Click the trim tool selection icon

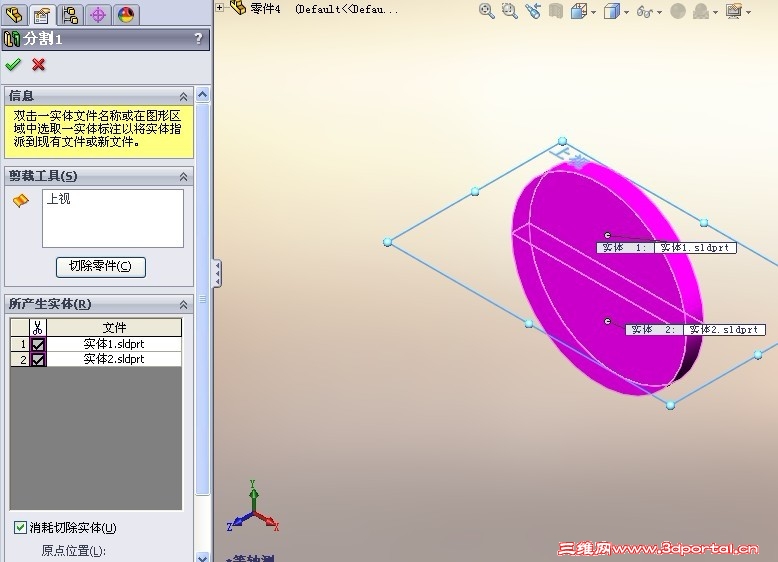21,200
